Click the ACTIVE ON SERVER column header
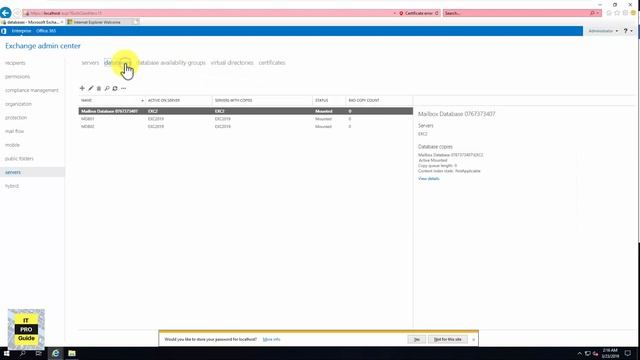The image size is (640, 360). [179, 100]
